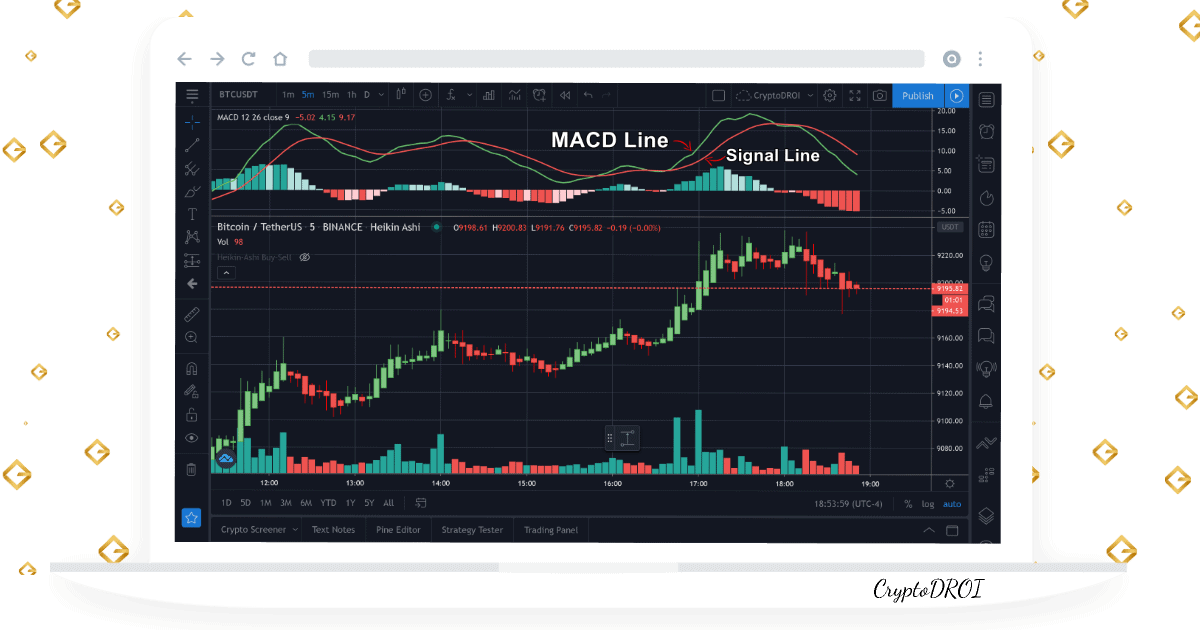Open the indicators (fx) menu icon
The image size is (1200, 630).
[x=452, y=95]
